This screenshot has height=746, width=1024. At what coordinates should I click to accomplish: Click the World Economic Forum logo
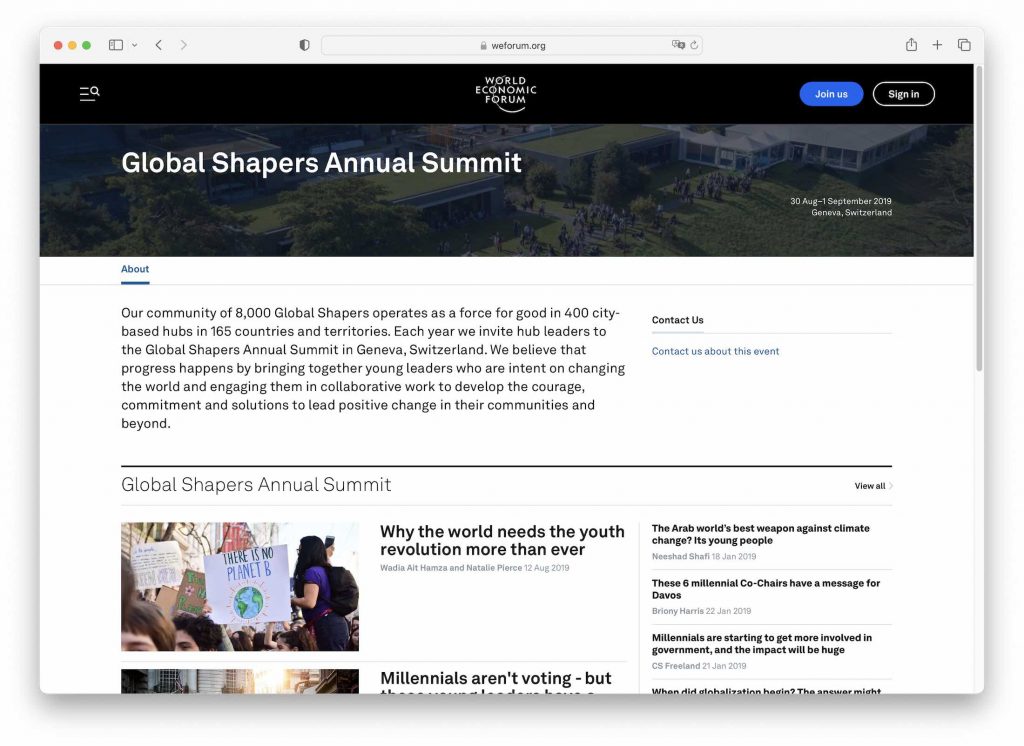pos(505,93)
